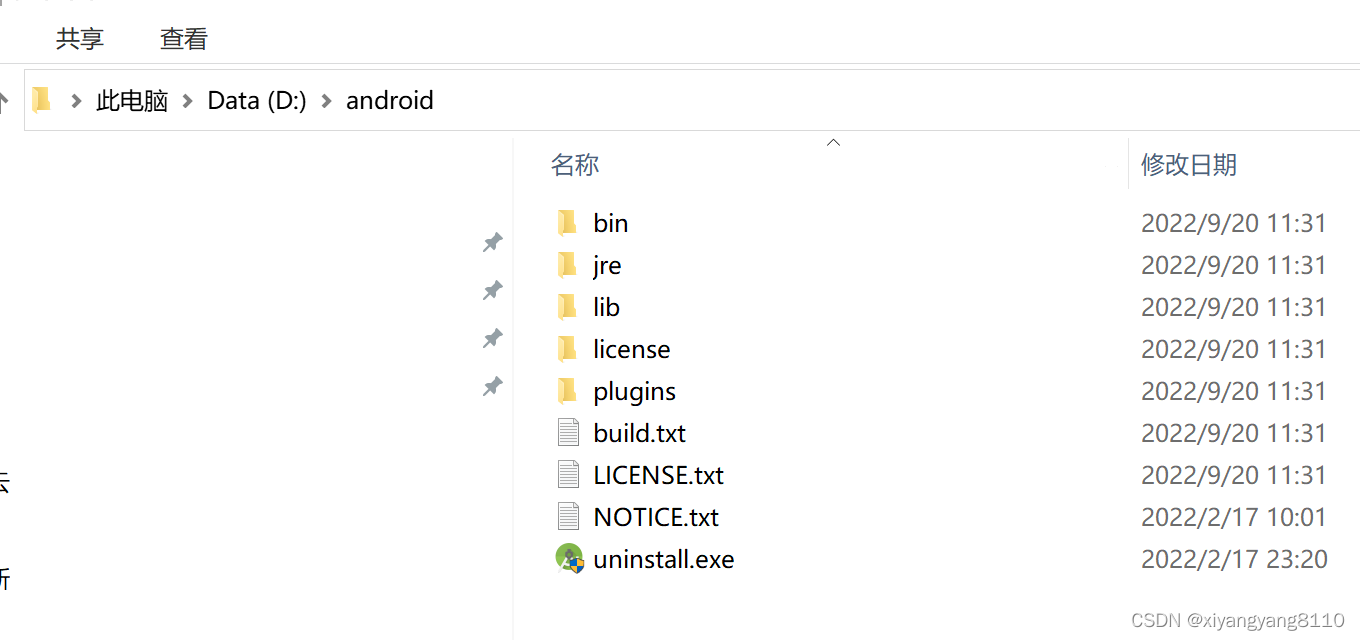
Task: Switch to the 共享 ribbon tab
Action: point(80,38)
